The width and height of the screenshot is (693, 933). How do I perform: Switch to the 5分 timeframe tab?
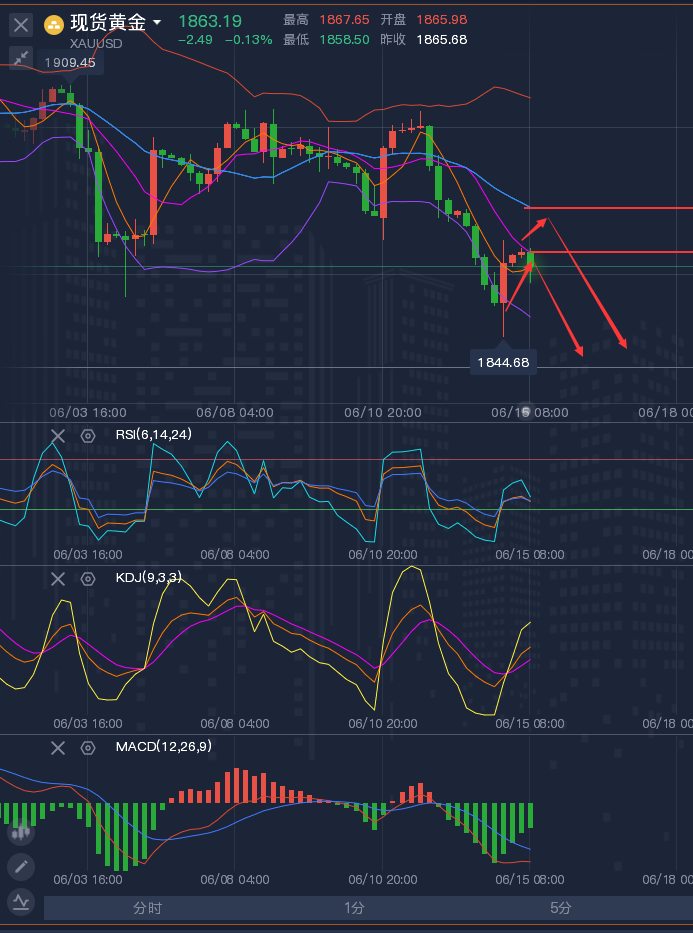click(x=561, y=908)
